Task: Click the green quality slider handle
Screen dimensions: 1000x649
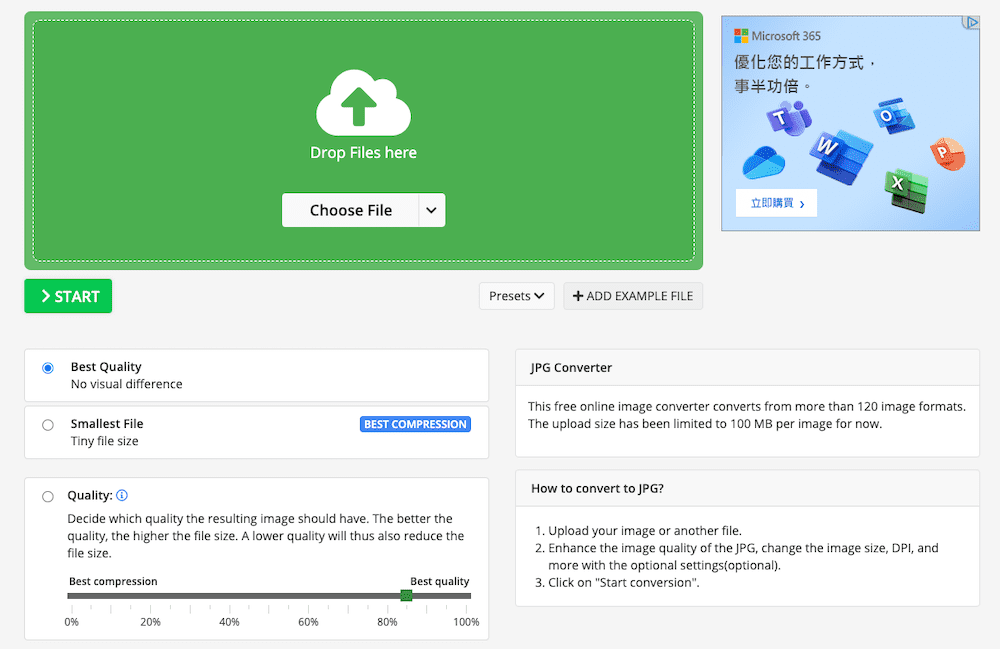Action: pos(406,596)
